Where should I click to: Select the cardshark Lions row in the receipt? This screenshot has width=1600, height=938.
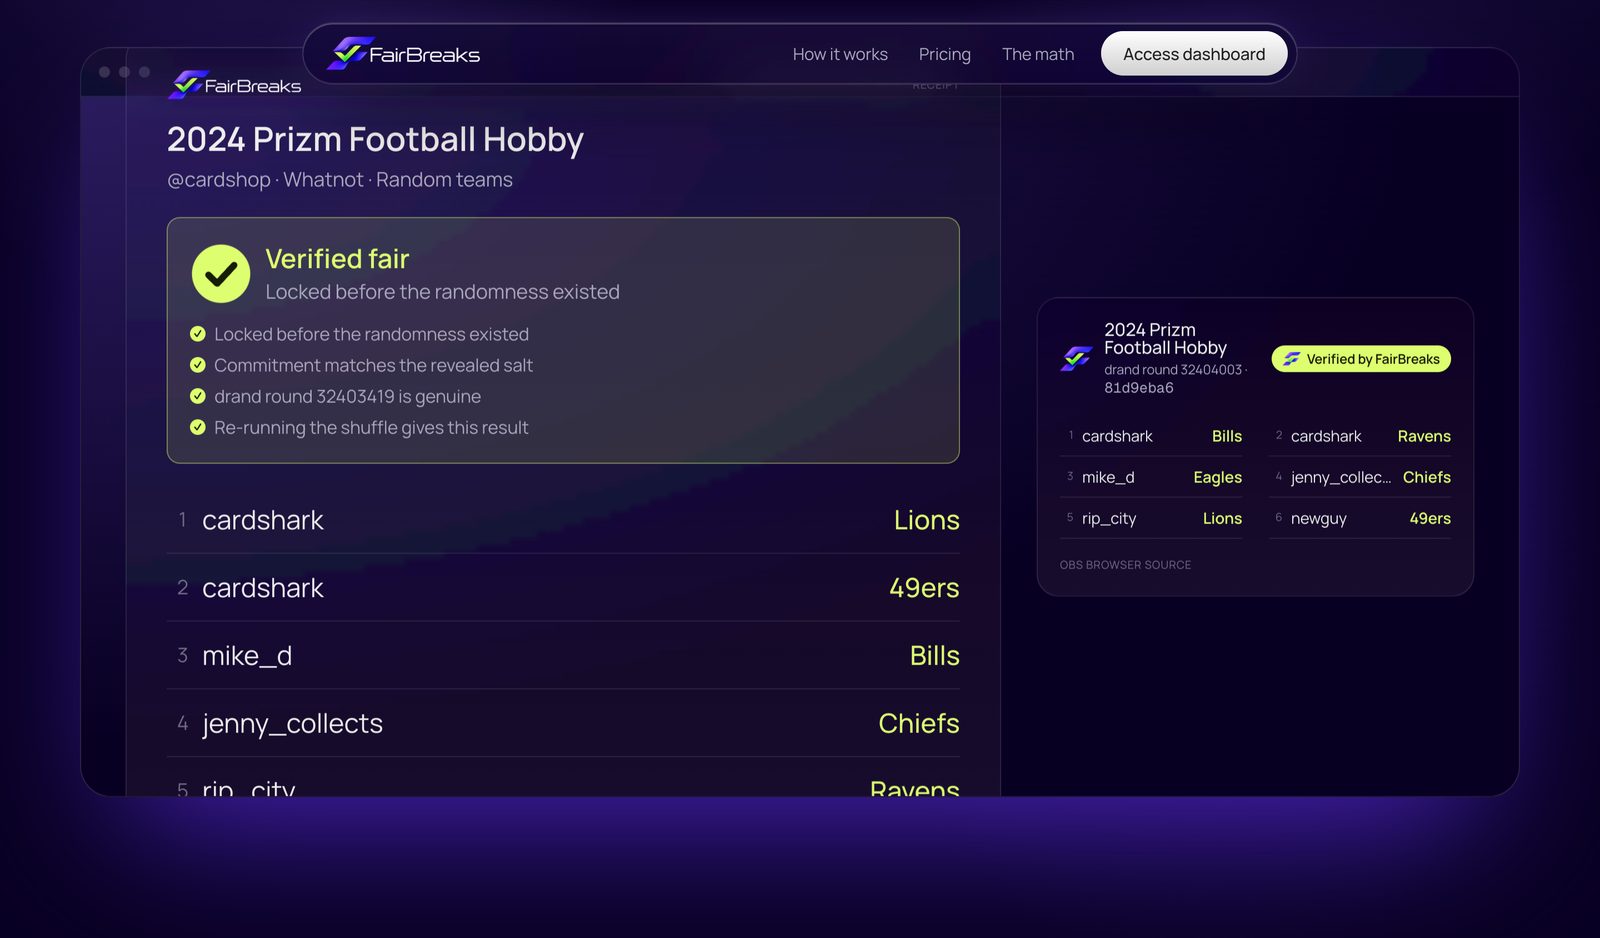pyautogui.click(x=563, y=520)
